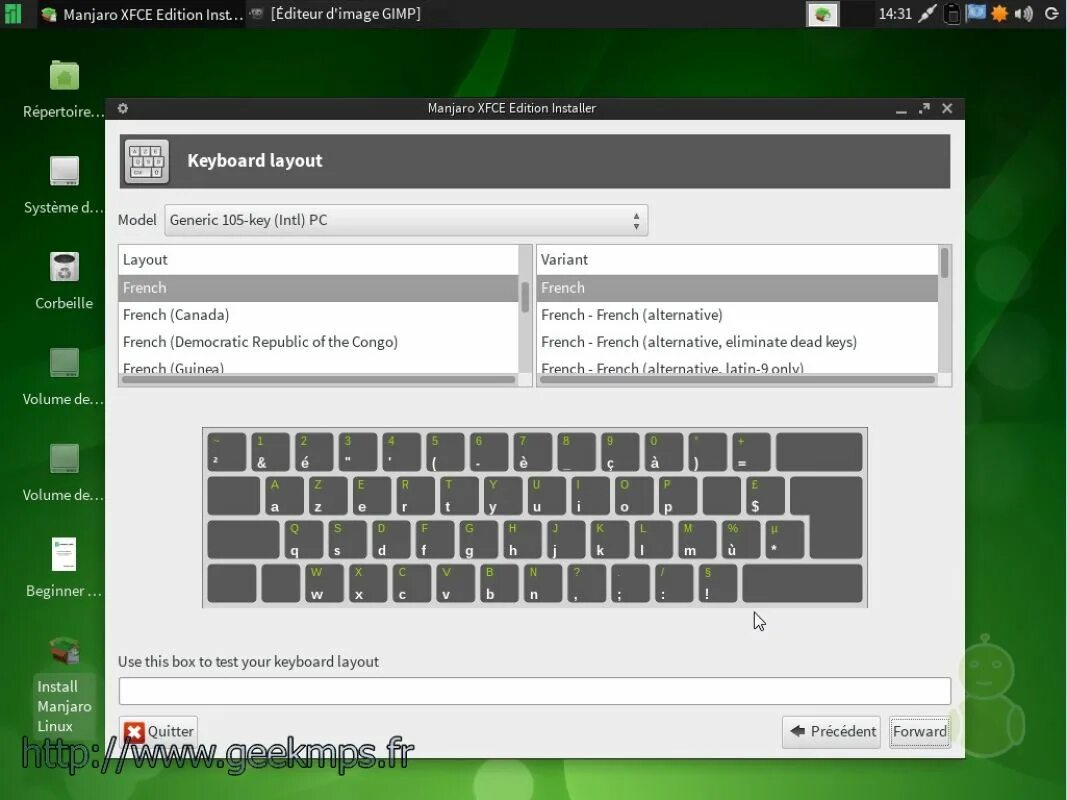
Task: Click the Précédent button
Action: click(x=832, y=732)
